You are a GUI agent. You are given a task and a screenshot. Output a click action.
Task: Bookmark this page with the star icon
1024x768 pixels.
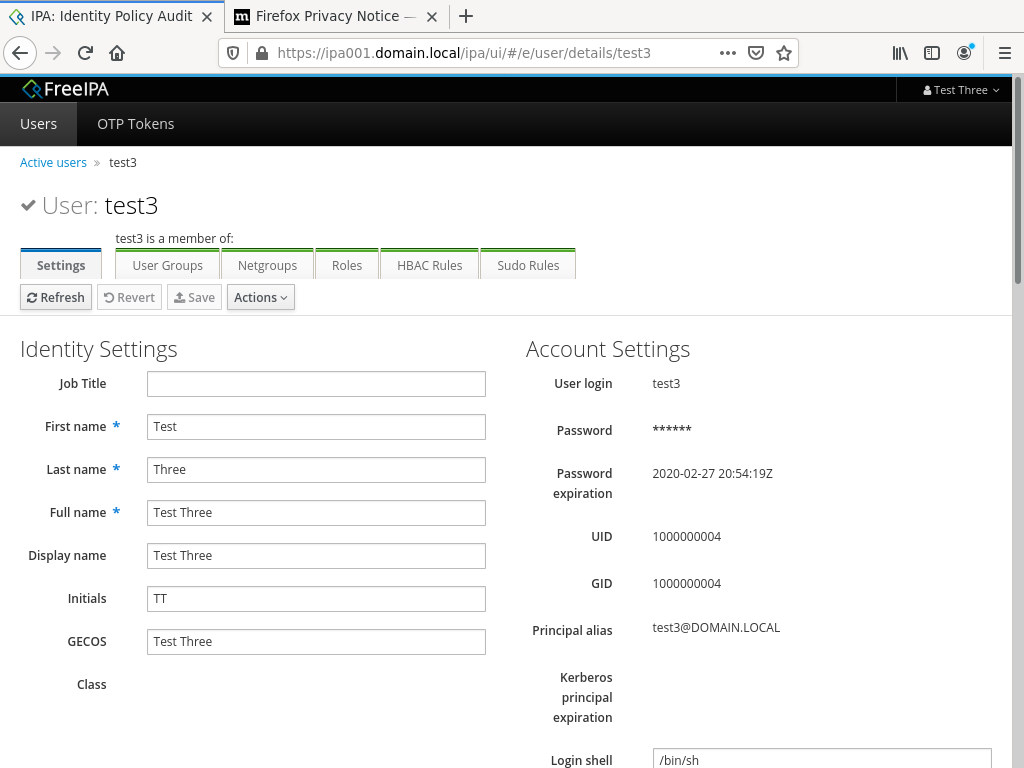click(784, 53)
